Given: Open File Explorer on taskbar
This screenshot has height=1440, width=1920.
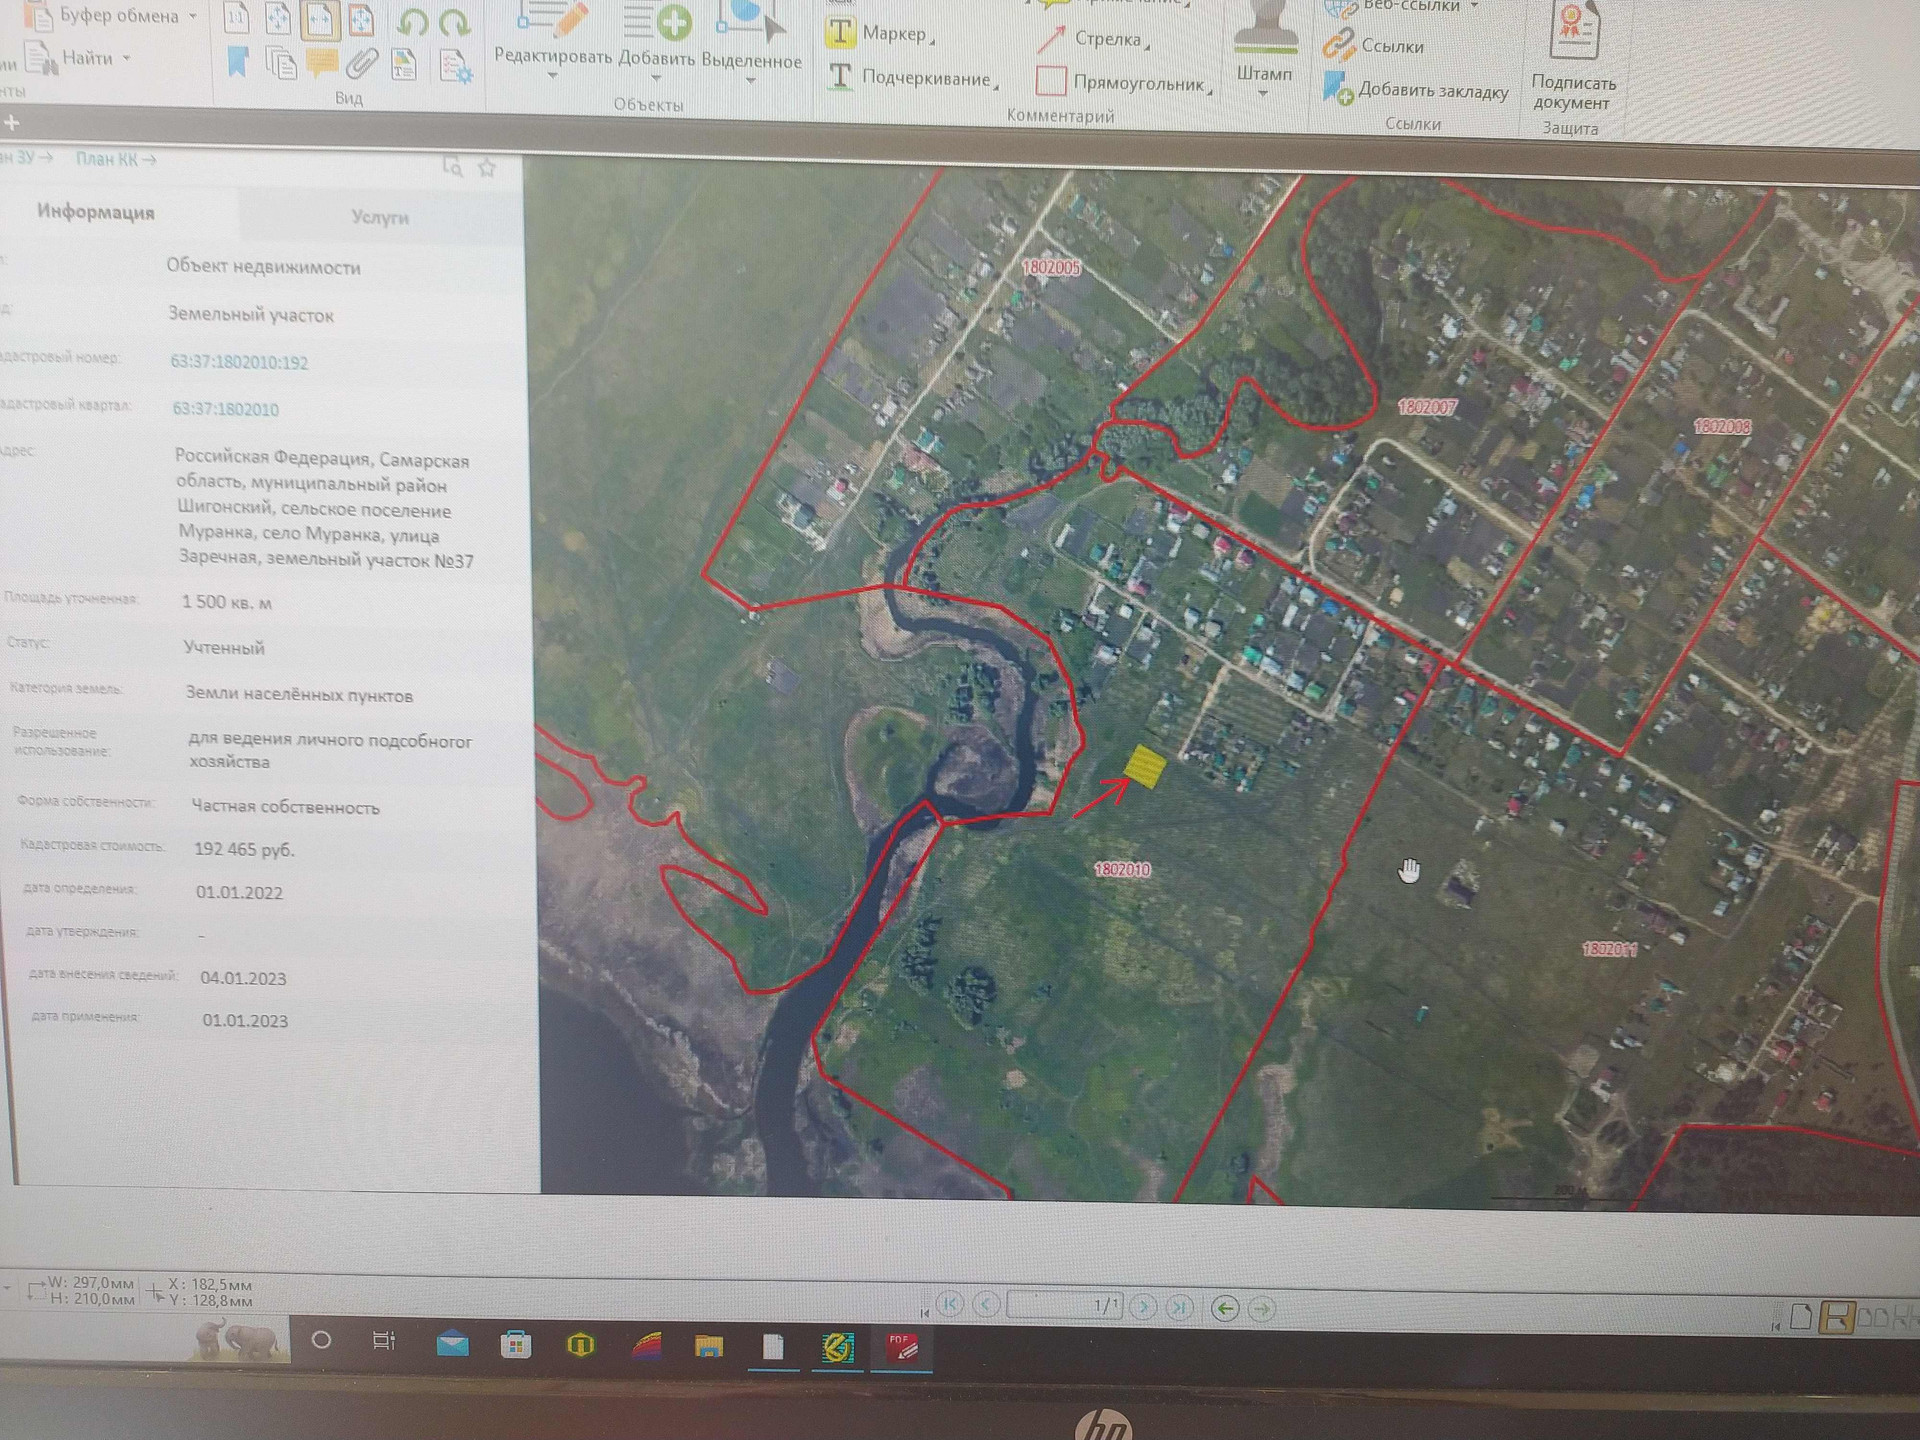Looking at the screenshot, I should point(709,1346).
